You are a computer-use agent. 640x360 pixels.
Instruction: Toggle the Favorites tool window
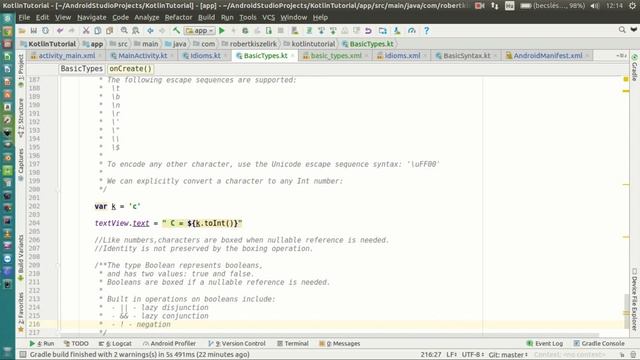click(21, 312)
